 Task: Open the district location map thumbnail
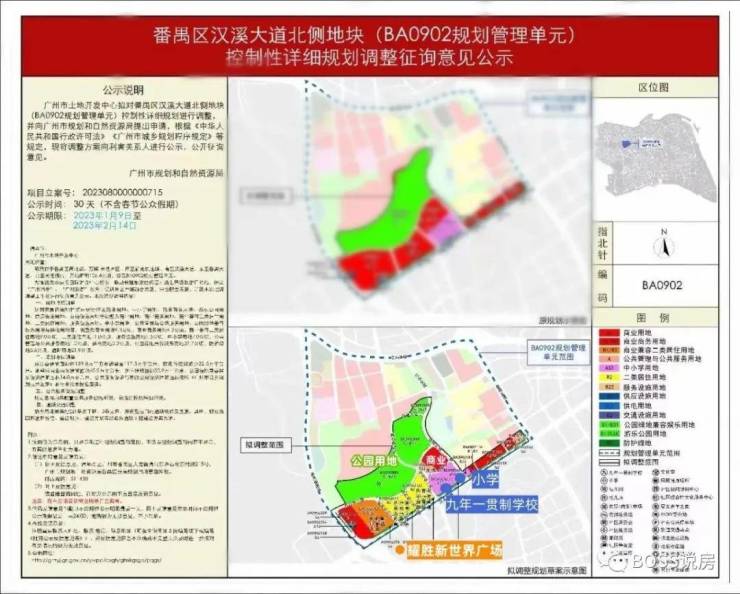coord(656,159)
